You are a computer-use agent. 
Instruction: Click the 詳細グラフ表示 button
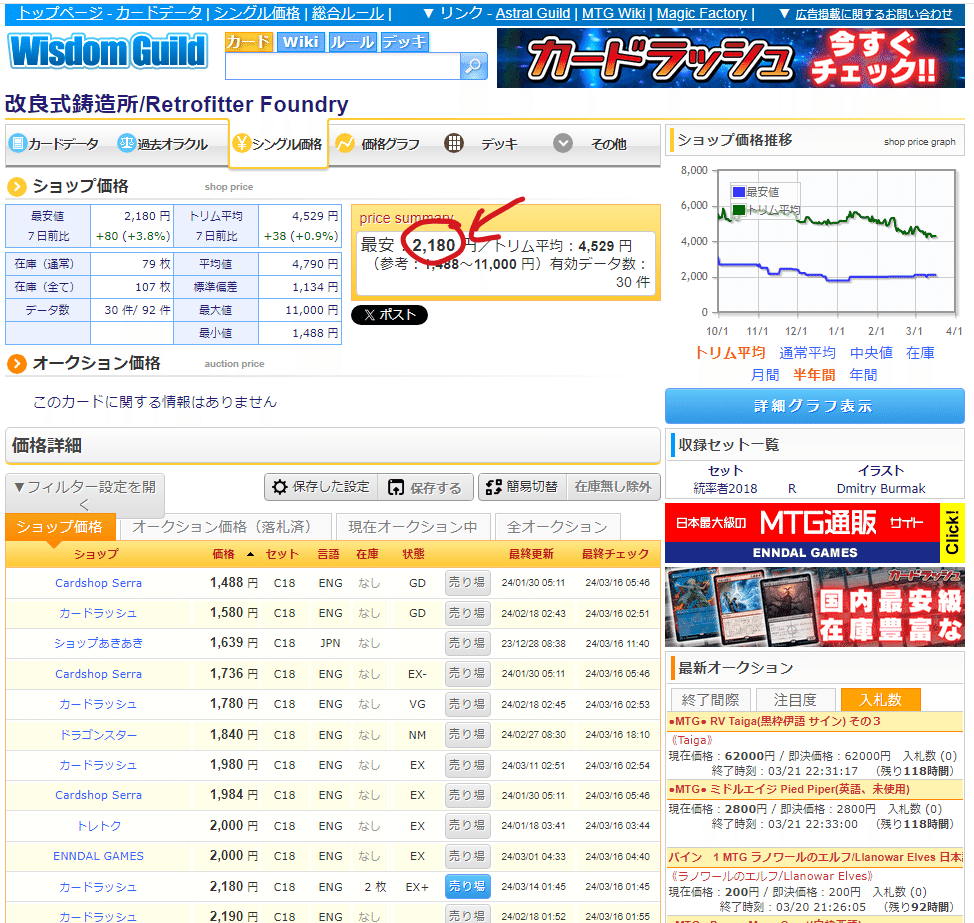(814, 406)
